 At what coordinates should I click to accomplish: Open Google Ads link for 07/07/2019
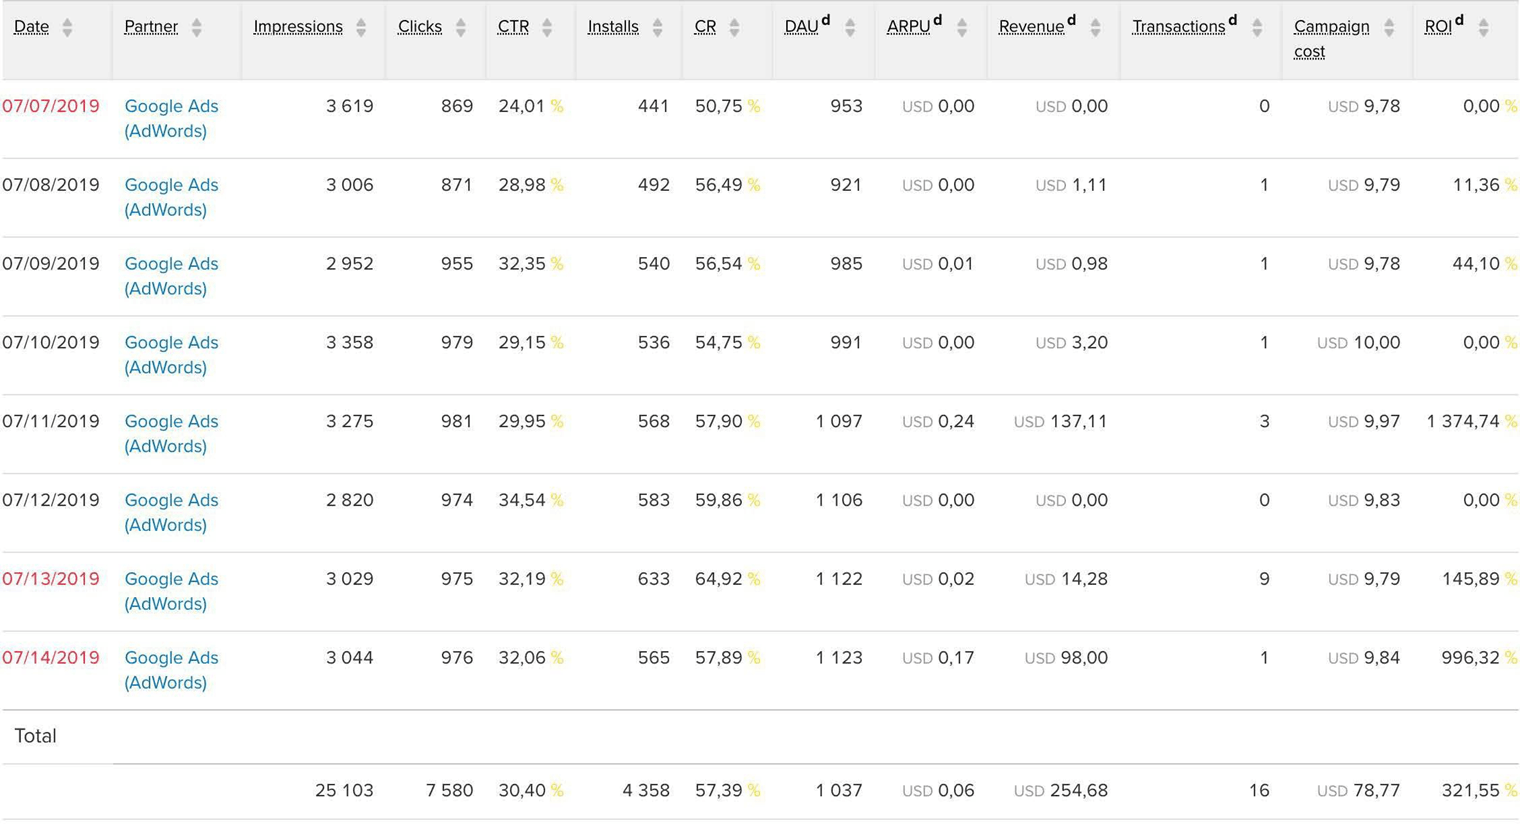pyautogui.click(x=171, y=118)
